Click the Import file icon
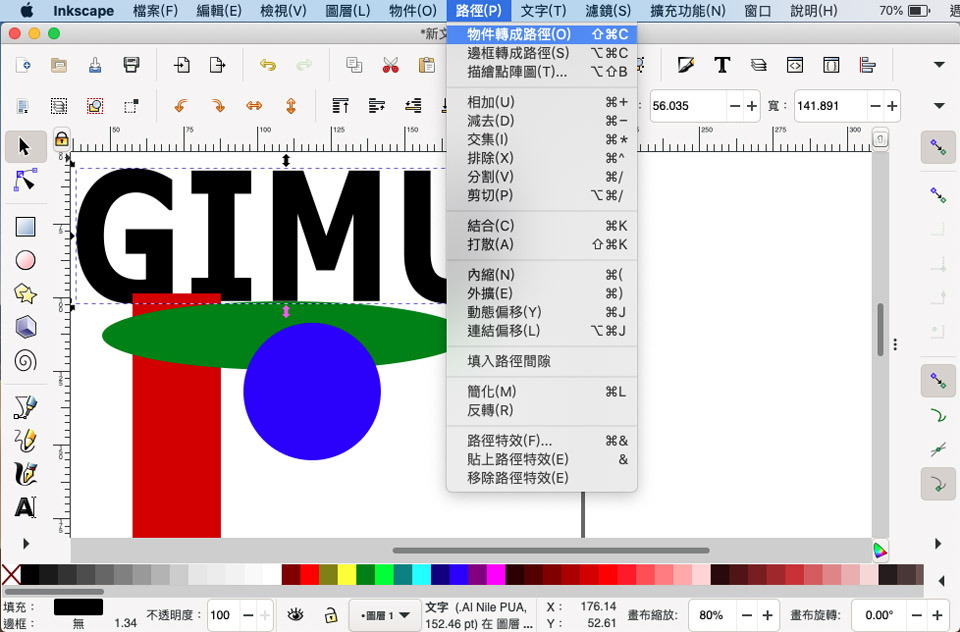Image resolution: width=960 pixels, height=632 pixels. [182, 65]
